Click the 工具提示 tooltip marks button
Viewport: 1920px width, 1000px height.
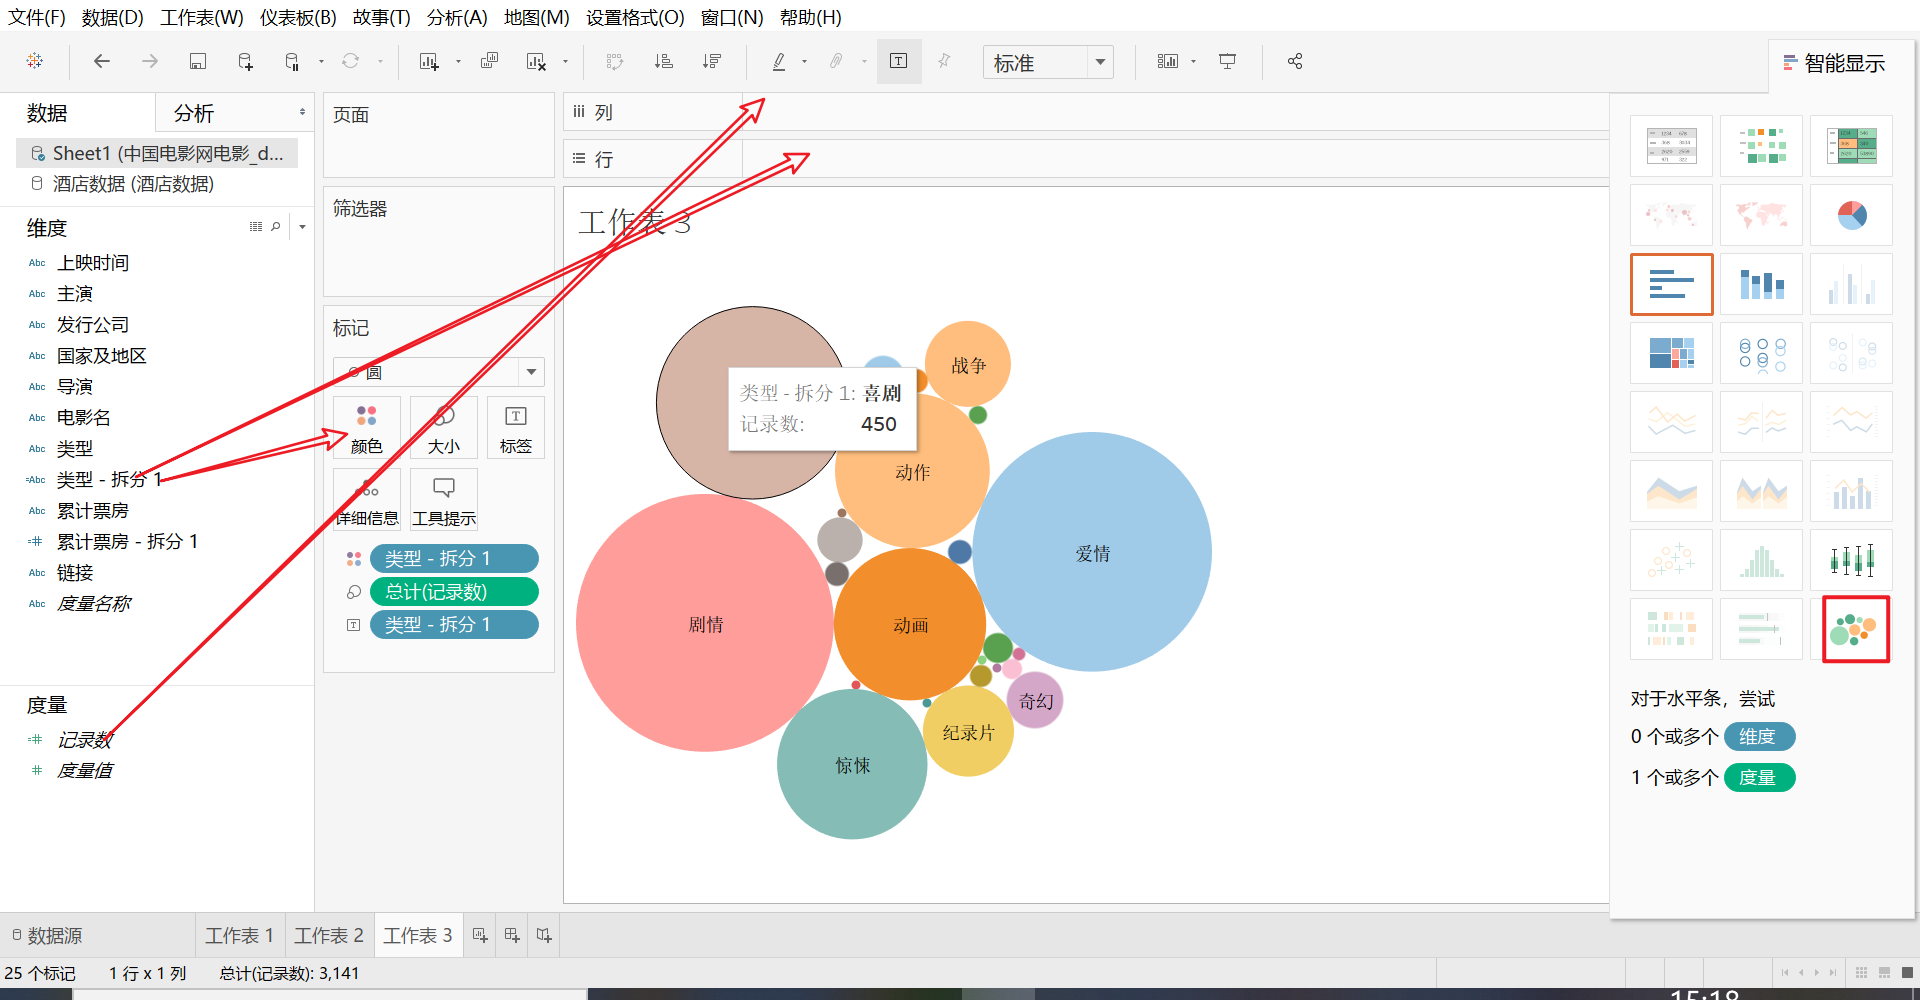coord(444,499)
